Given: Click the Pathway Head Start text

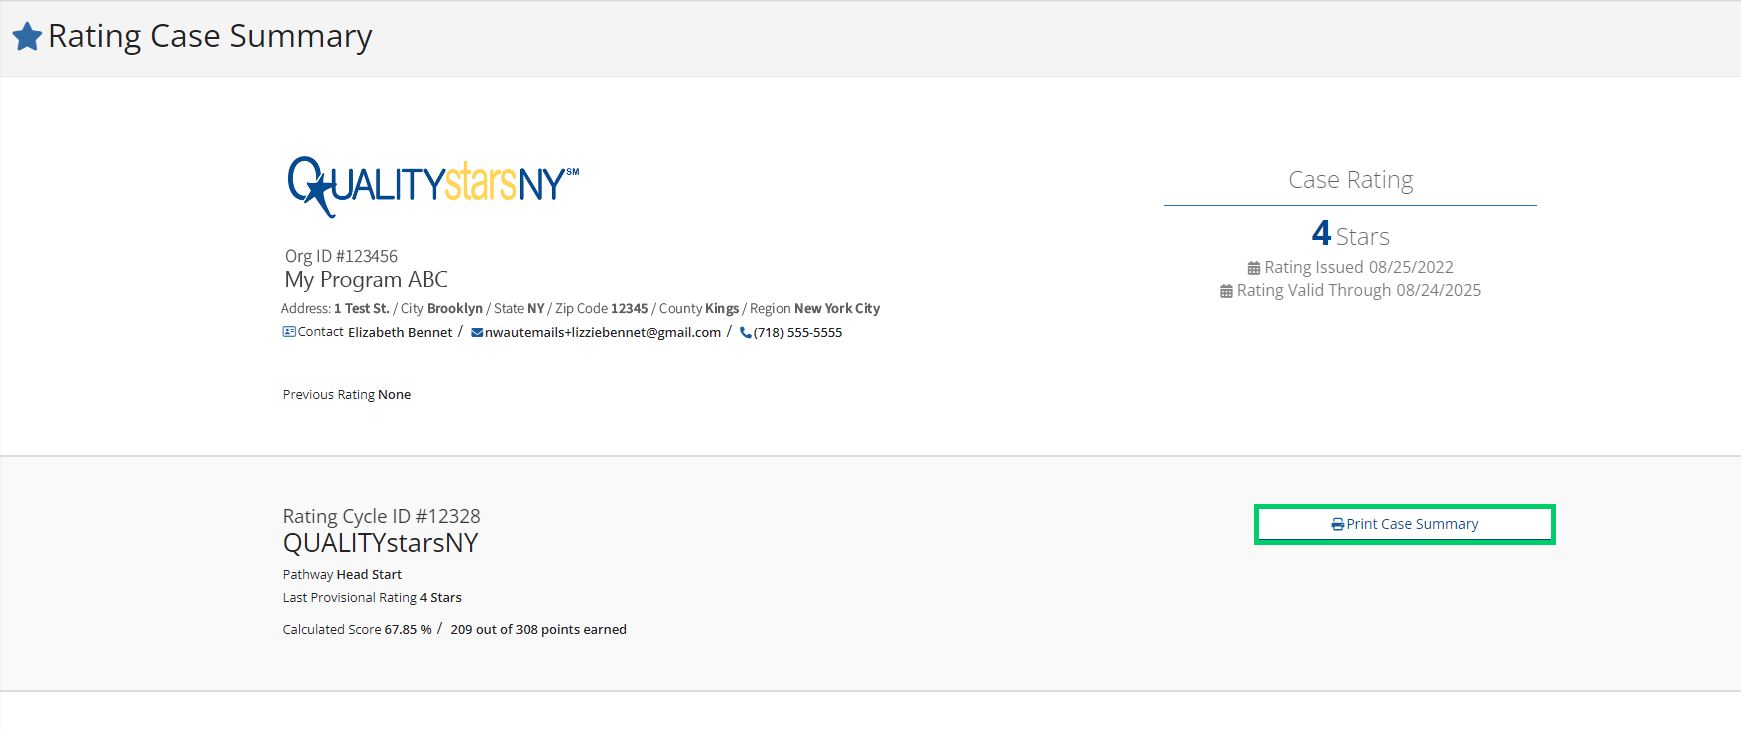Looking at the screenshot, I should (x=342, y=575).
